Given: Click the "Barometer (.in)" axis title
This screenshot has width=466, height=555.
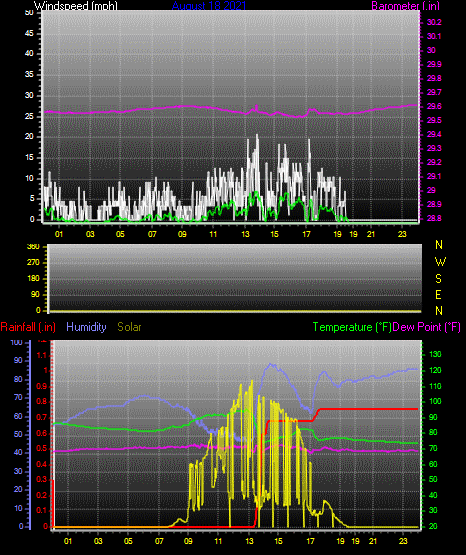Looking at the screenshot, I should pos(405,6).
